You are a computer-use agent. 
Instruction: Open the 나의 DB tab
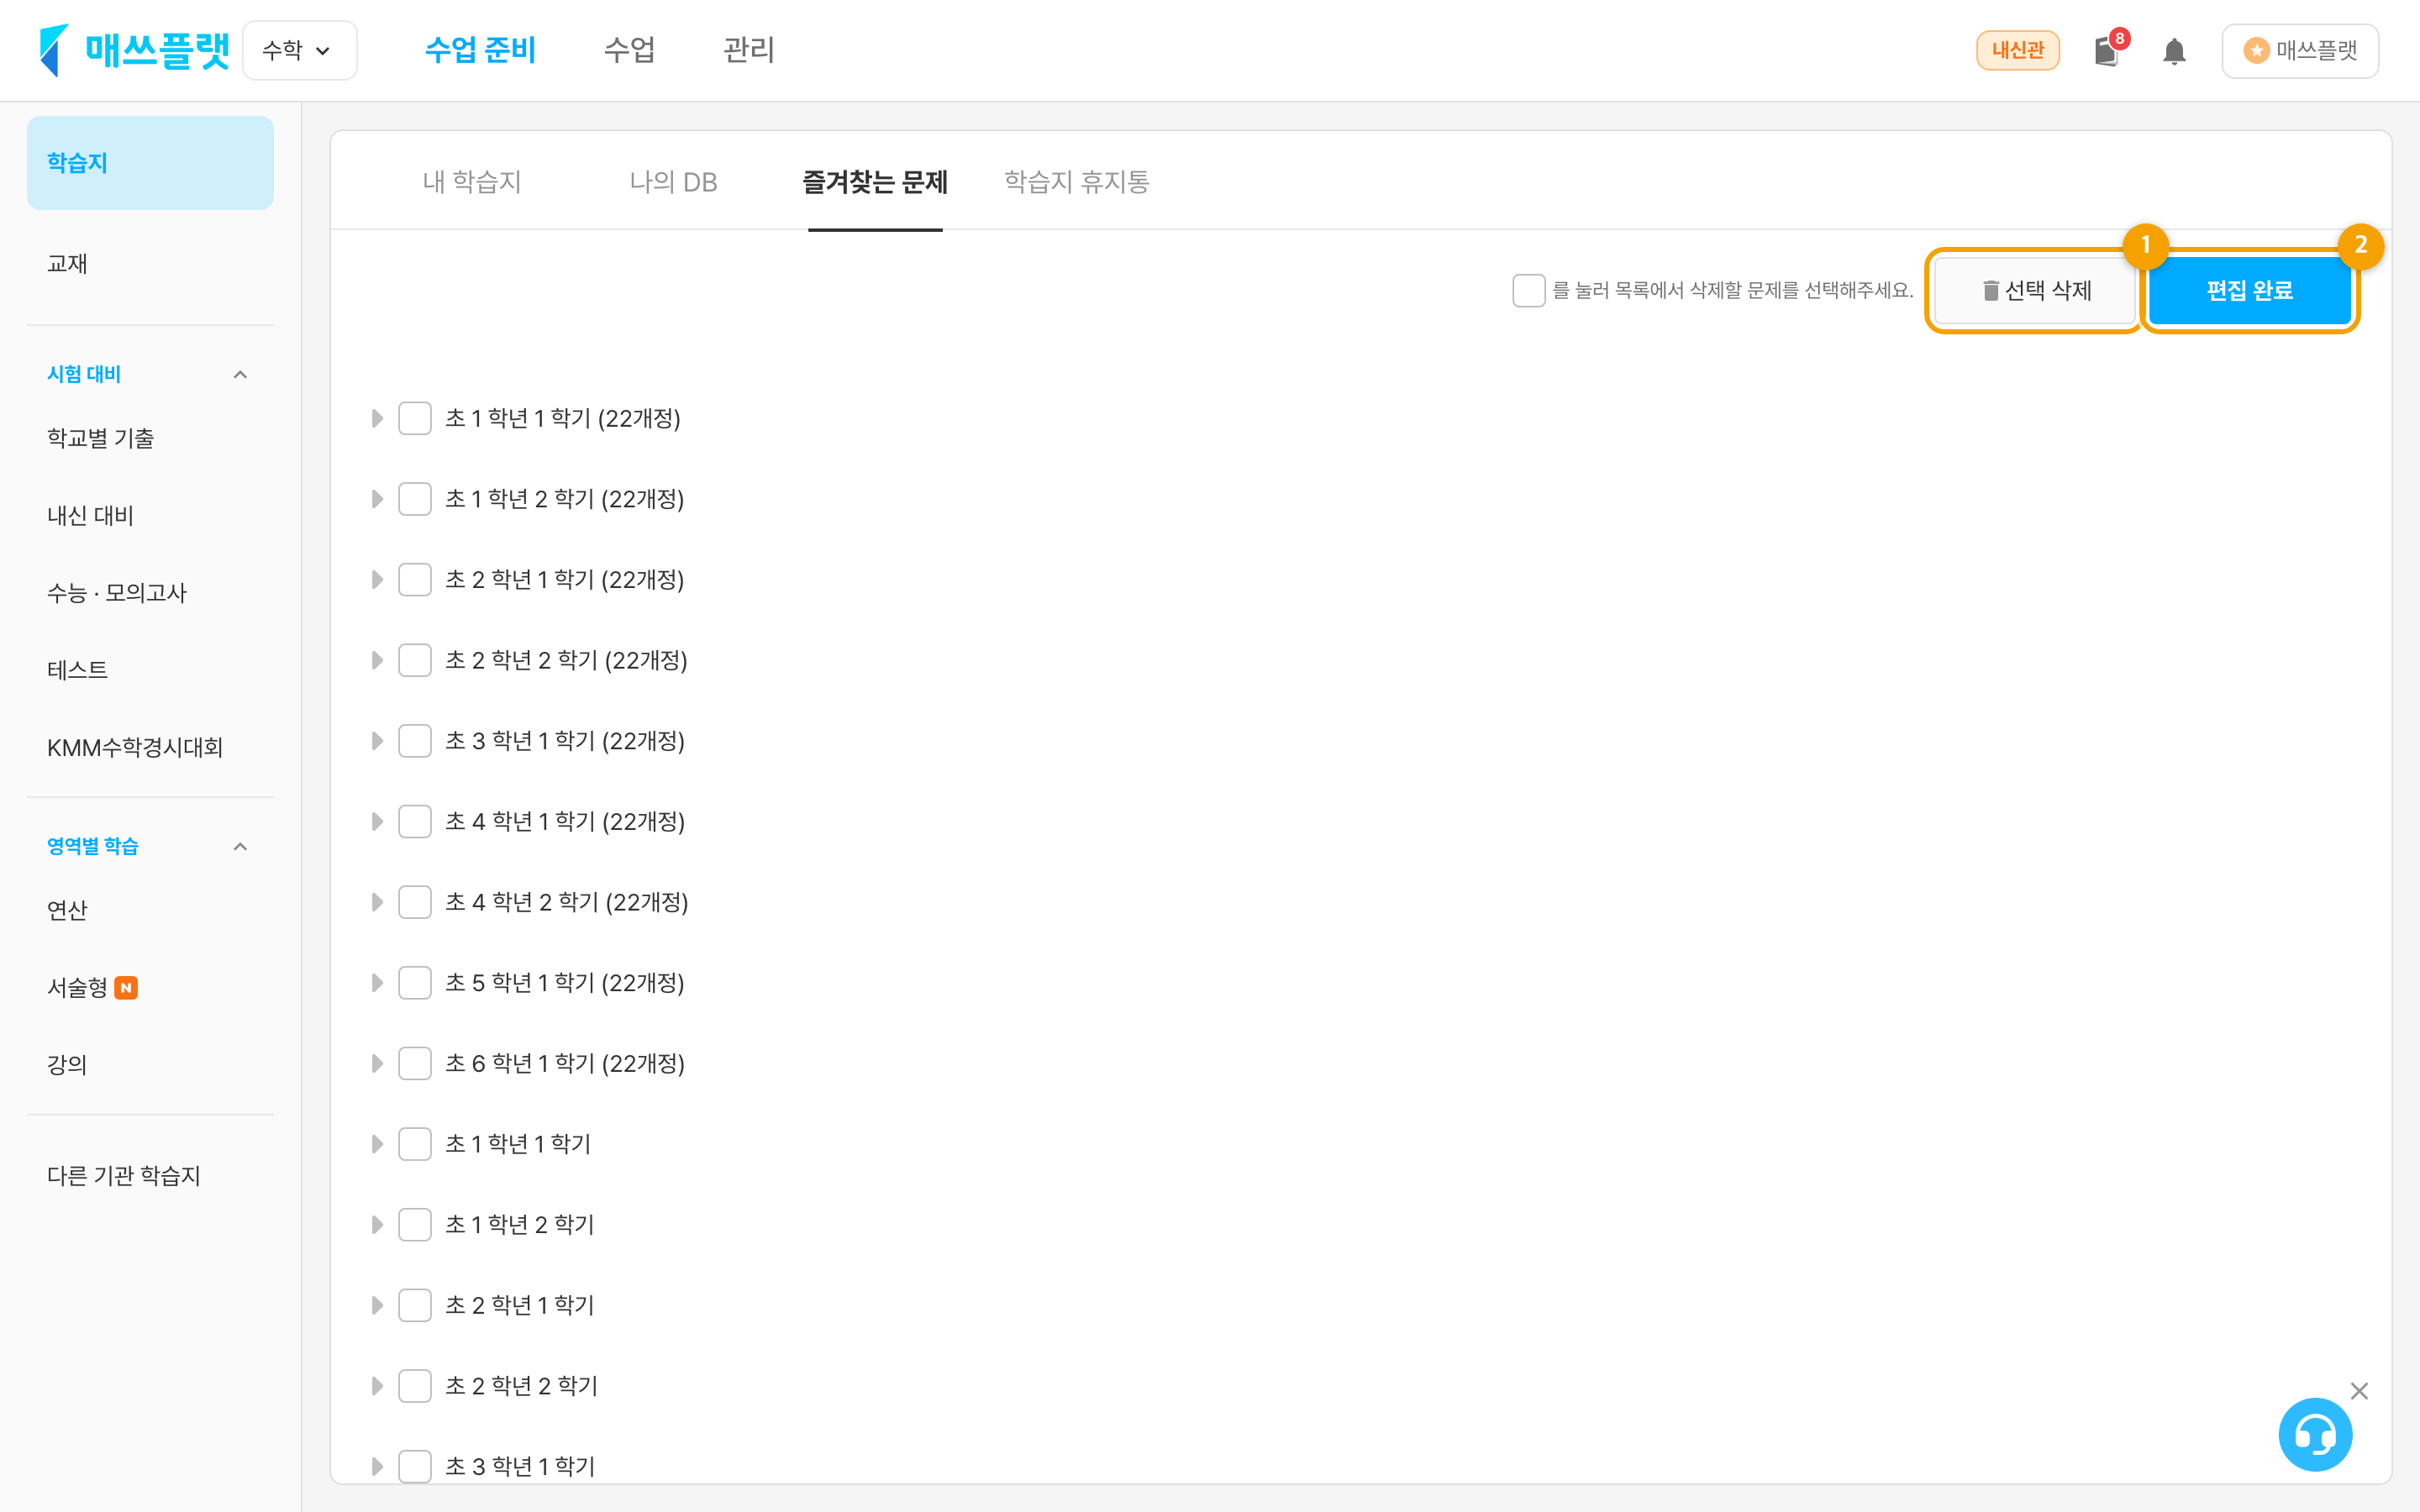pyautogui.click(x=673, y=182)
